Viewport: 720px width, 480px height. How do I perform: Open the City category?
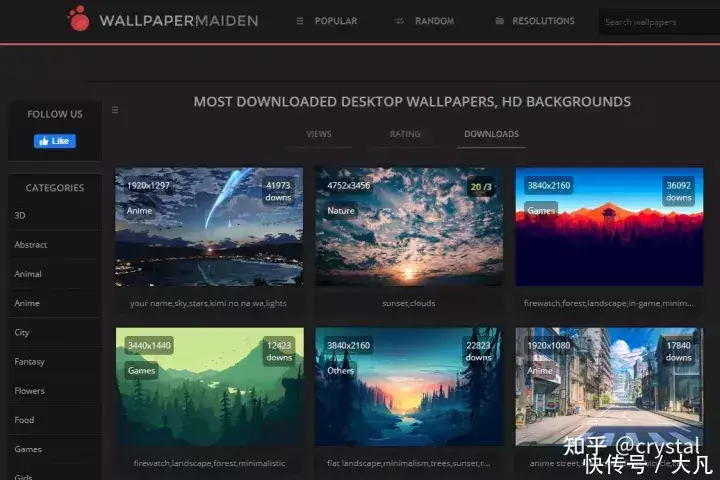coord(22,333)
